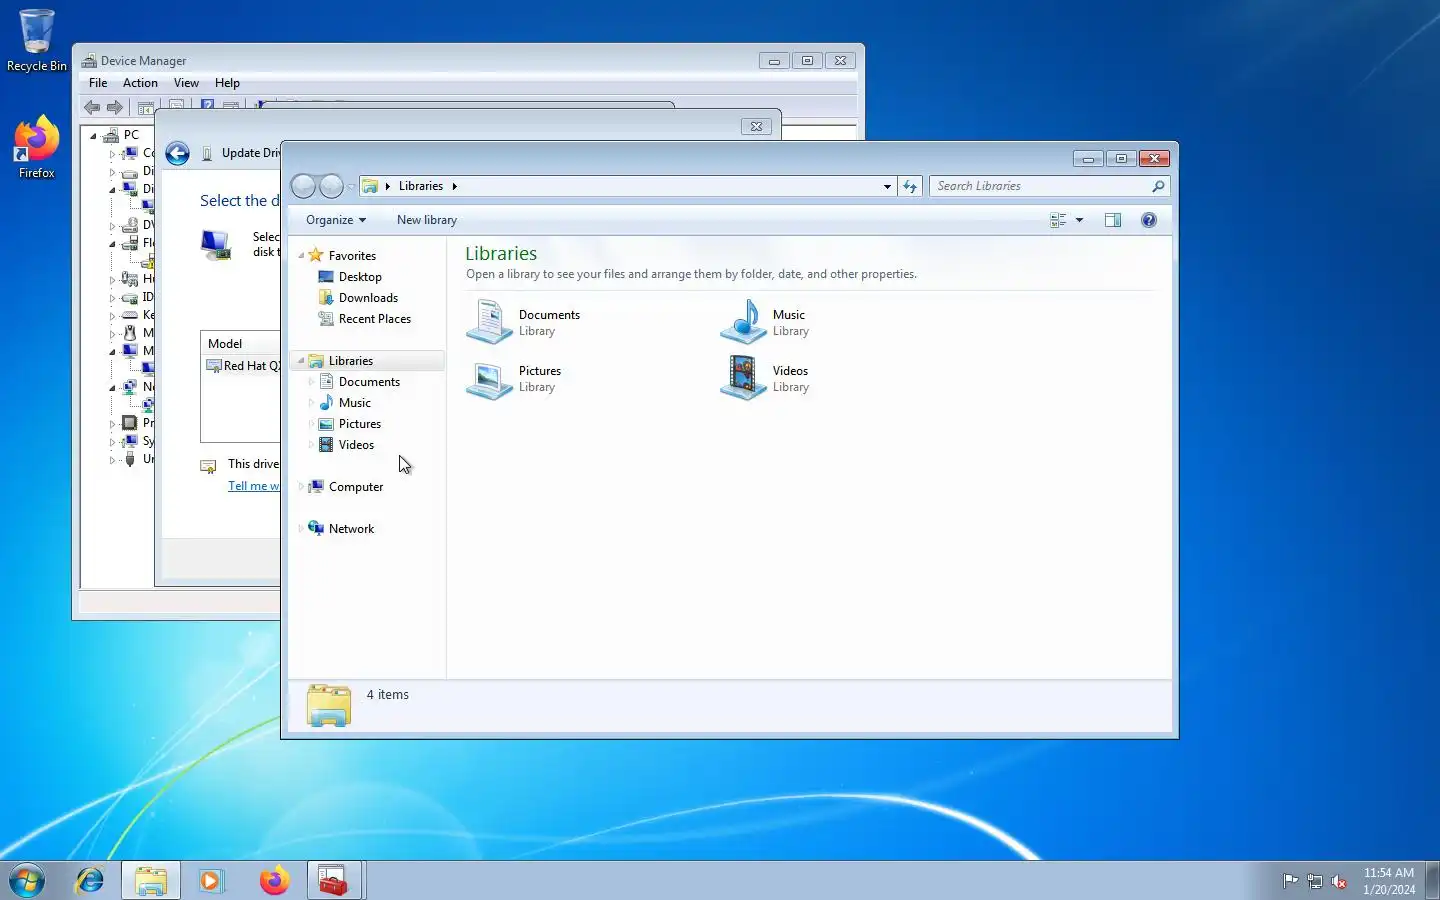Open Windows Media Player from taskbar
Image resolution: width=1440 pixels, height=900 pixels.
pyautogui.click(x=211, y=880)
